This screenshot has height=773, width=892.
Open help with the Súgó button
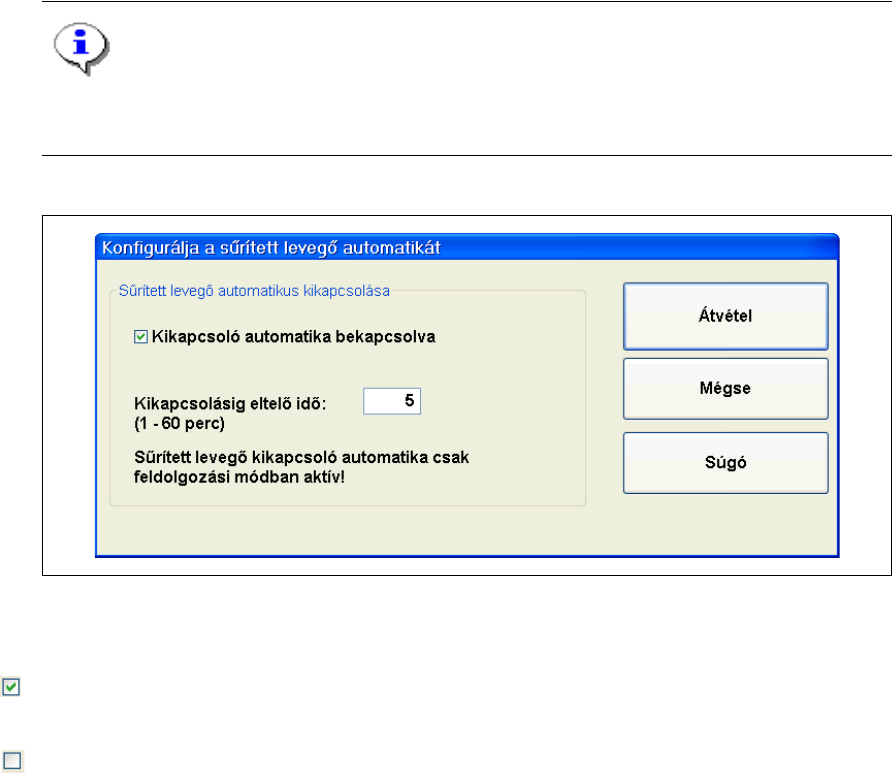(x=725, y=462)
